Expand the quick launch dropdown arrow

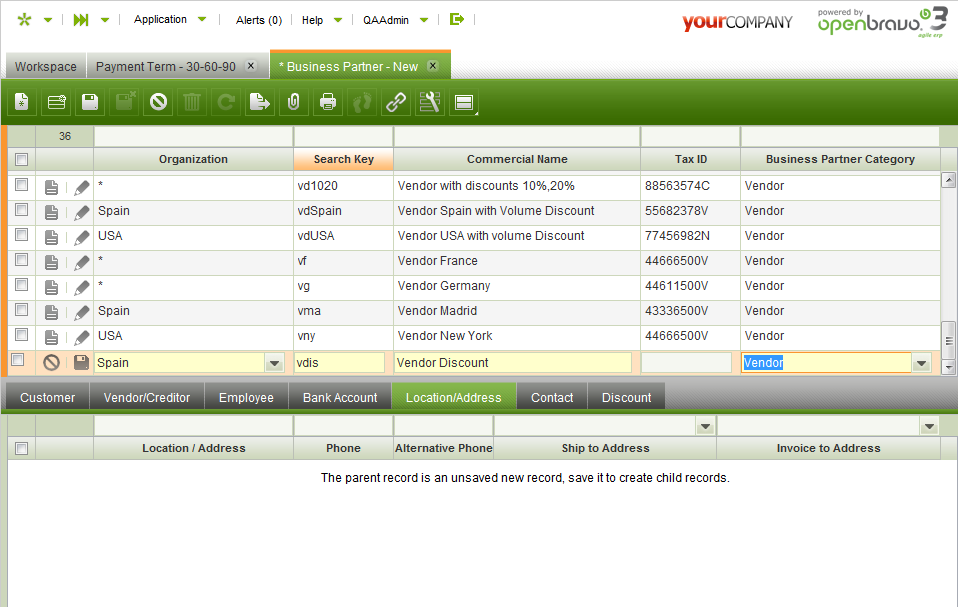point(105,20)
